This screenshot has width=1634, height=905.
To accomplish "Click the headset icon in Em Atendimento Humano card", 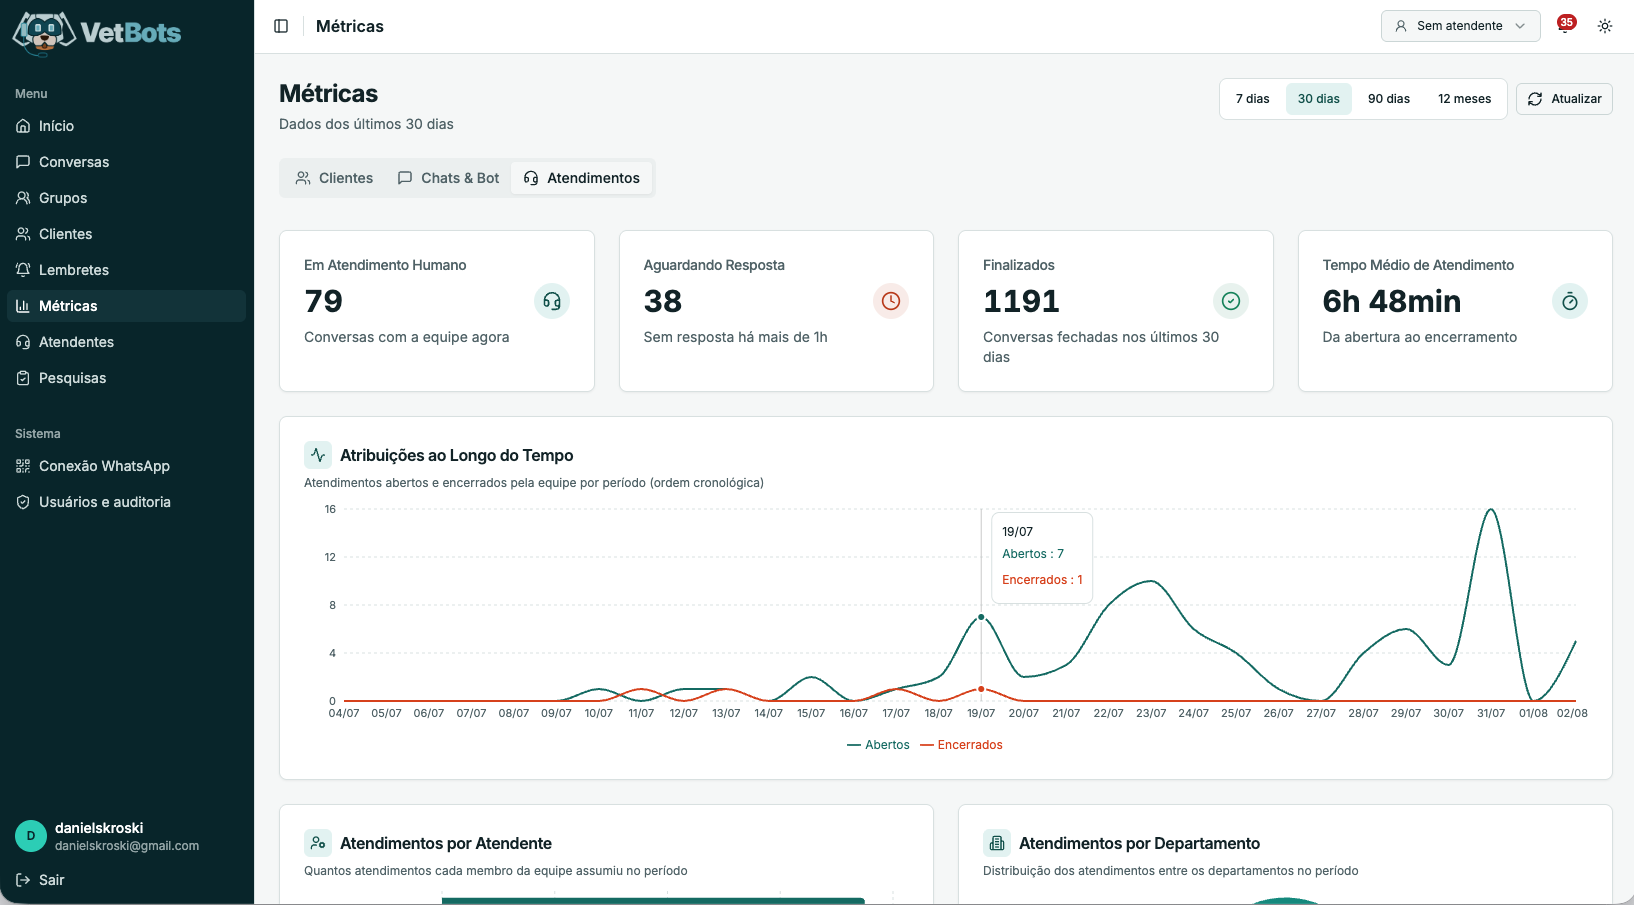I will pos(552,301).
